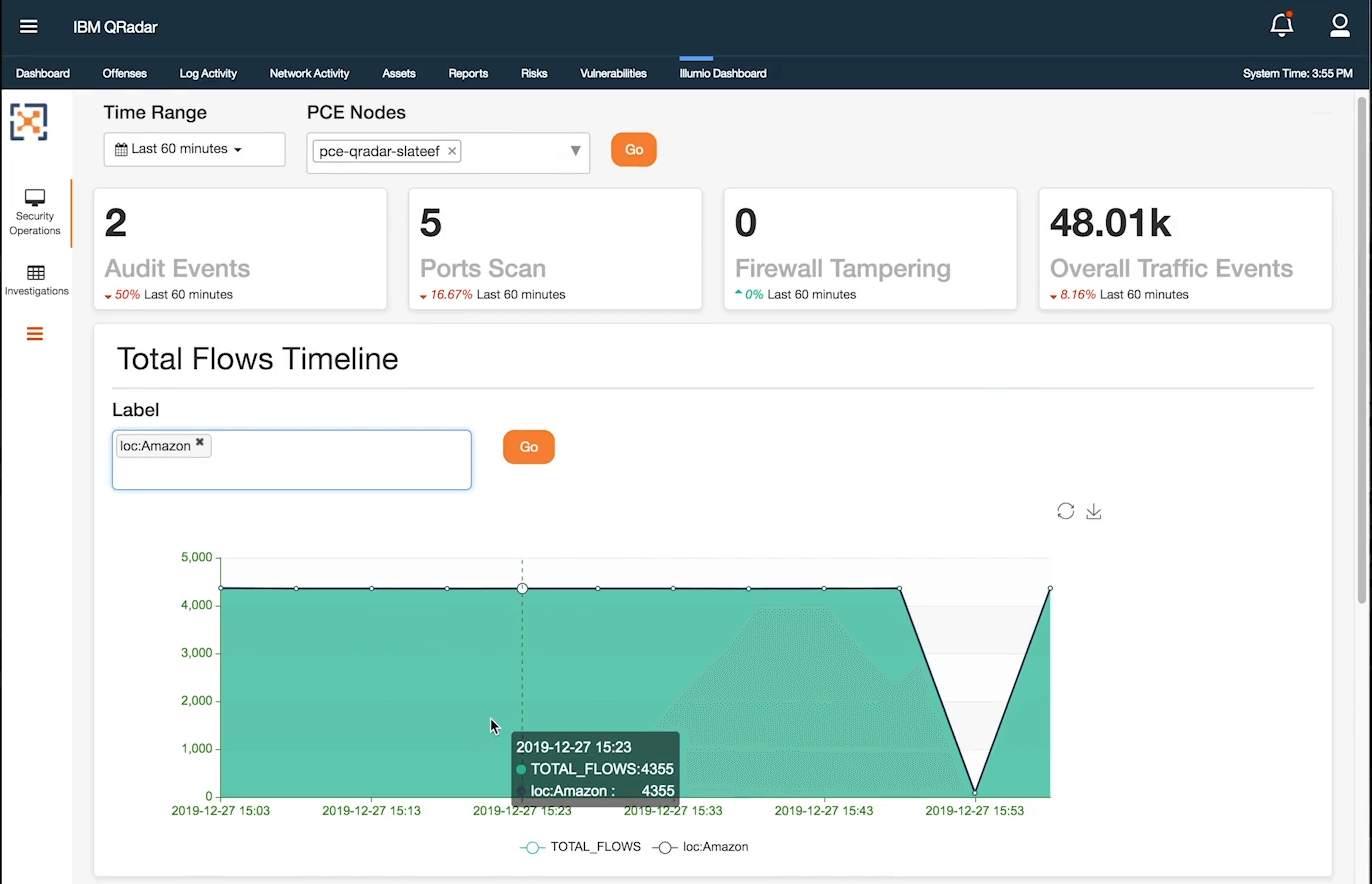The height and width of the screenshot is (884, 1372).
Task: Click the 2019-12-27 15:43 axis label
Action: point(824,810)
